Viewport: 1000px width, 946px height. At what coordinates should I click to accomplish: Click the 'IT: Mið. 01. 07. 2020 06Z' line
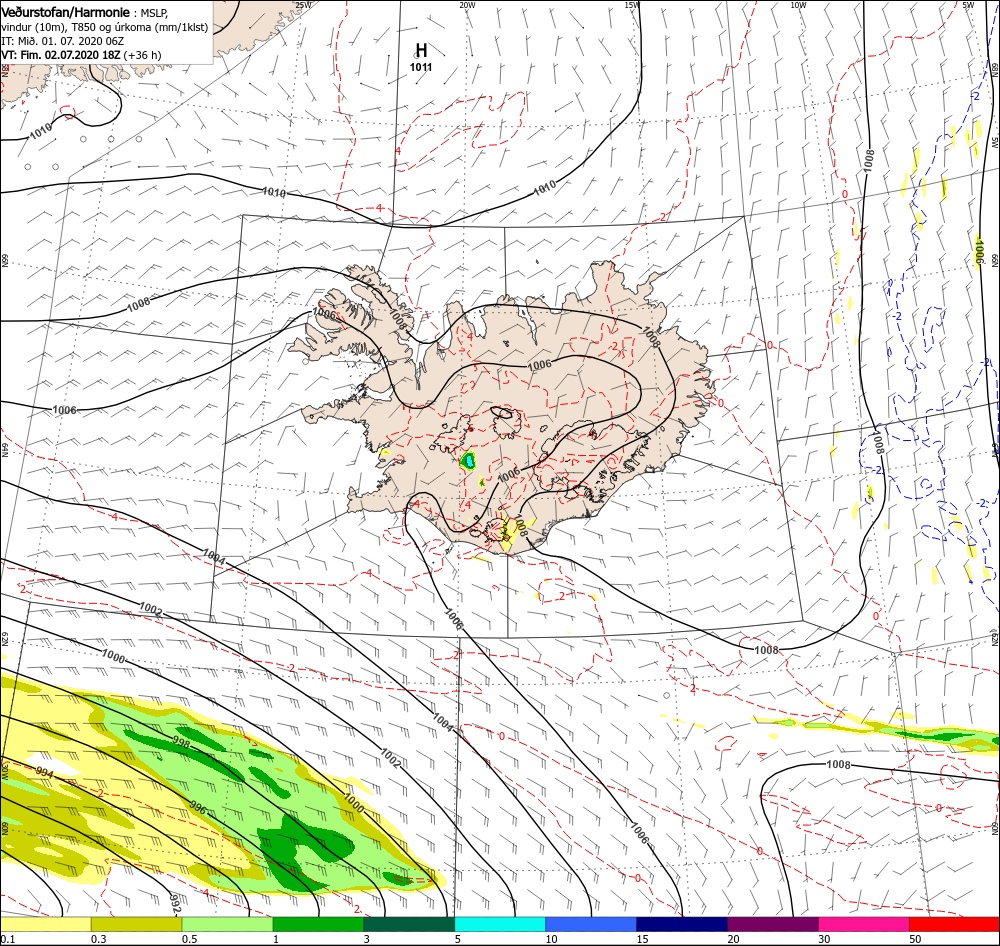click(x=62, y=41)
